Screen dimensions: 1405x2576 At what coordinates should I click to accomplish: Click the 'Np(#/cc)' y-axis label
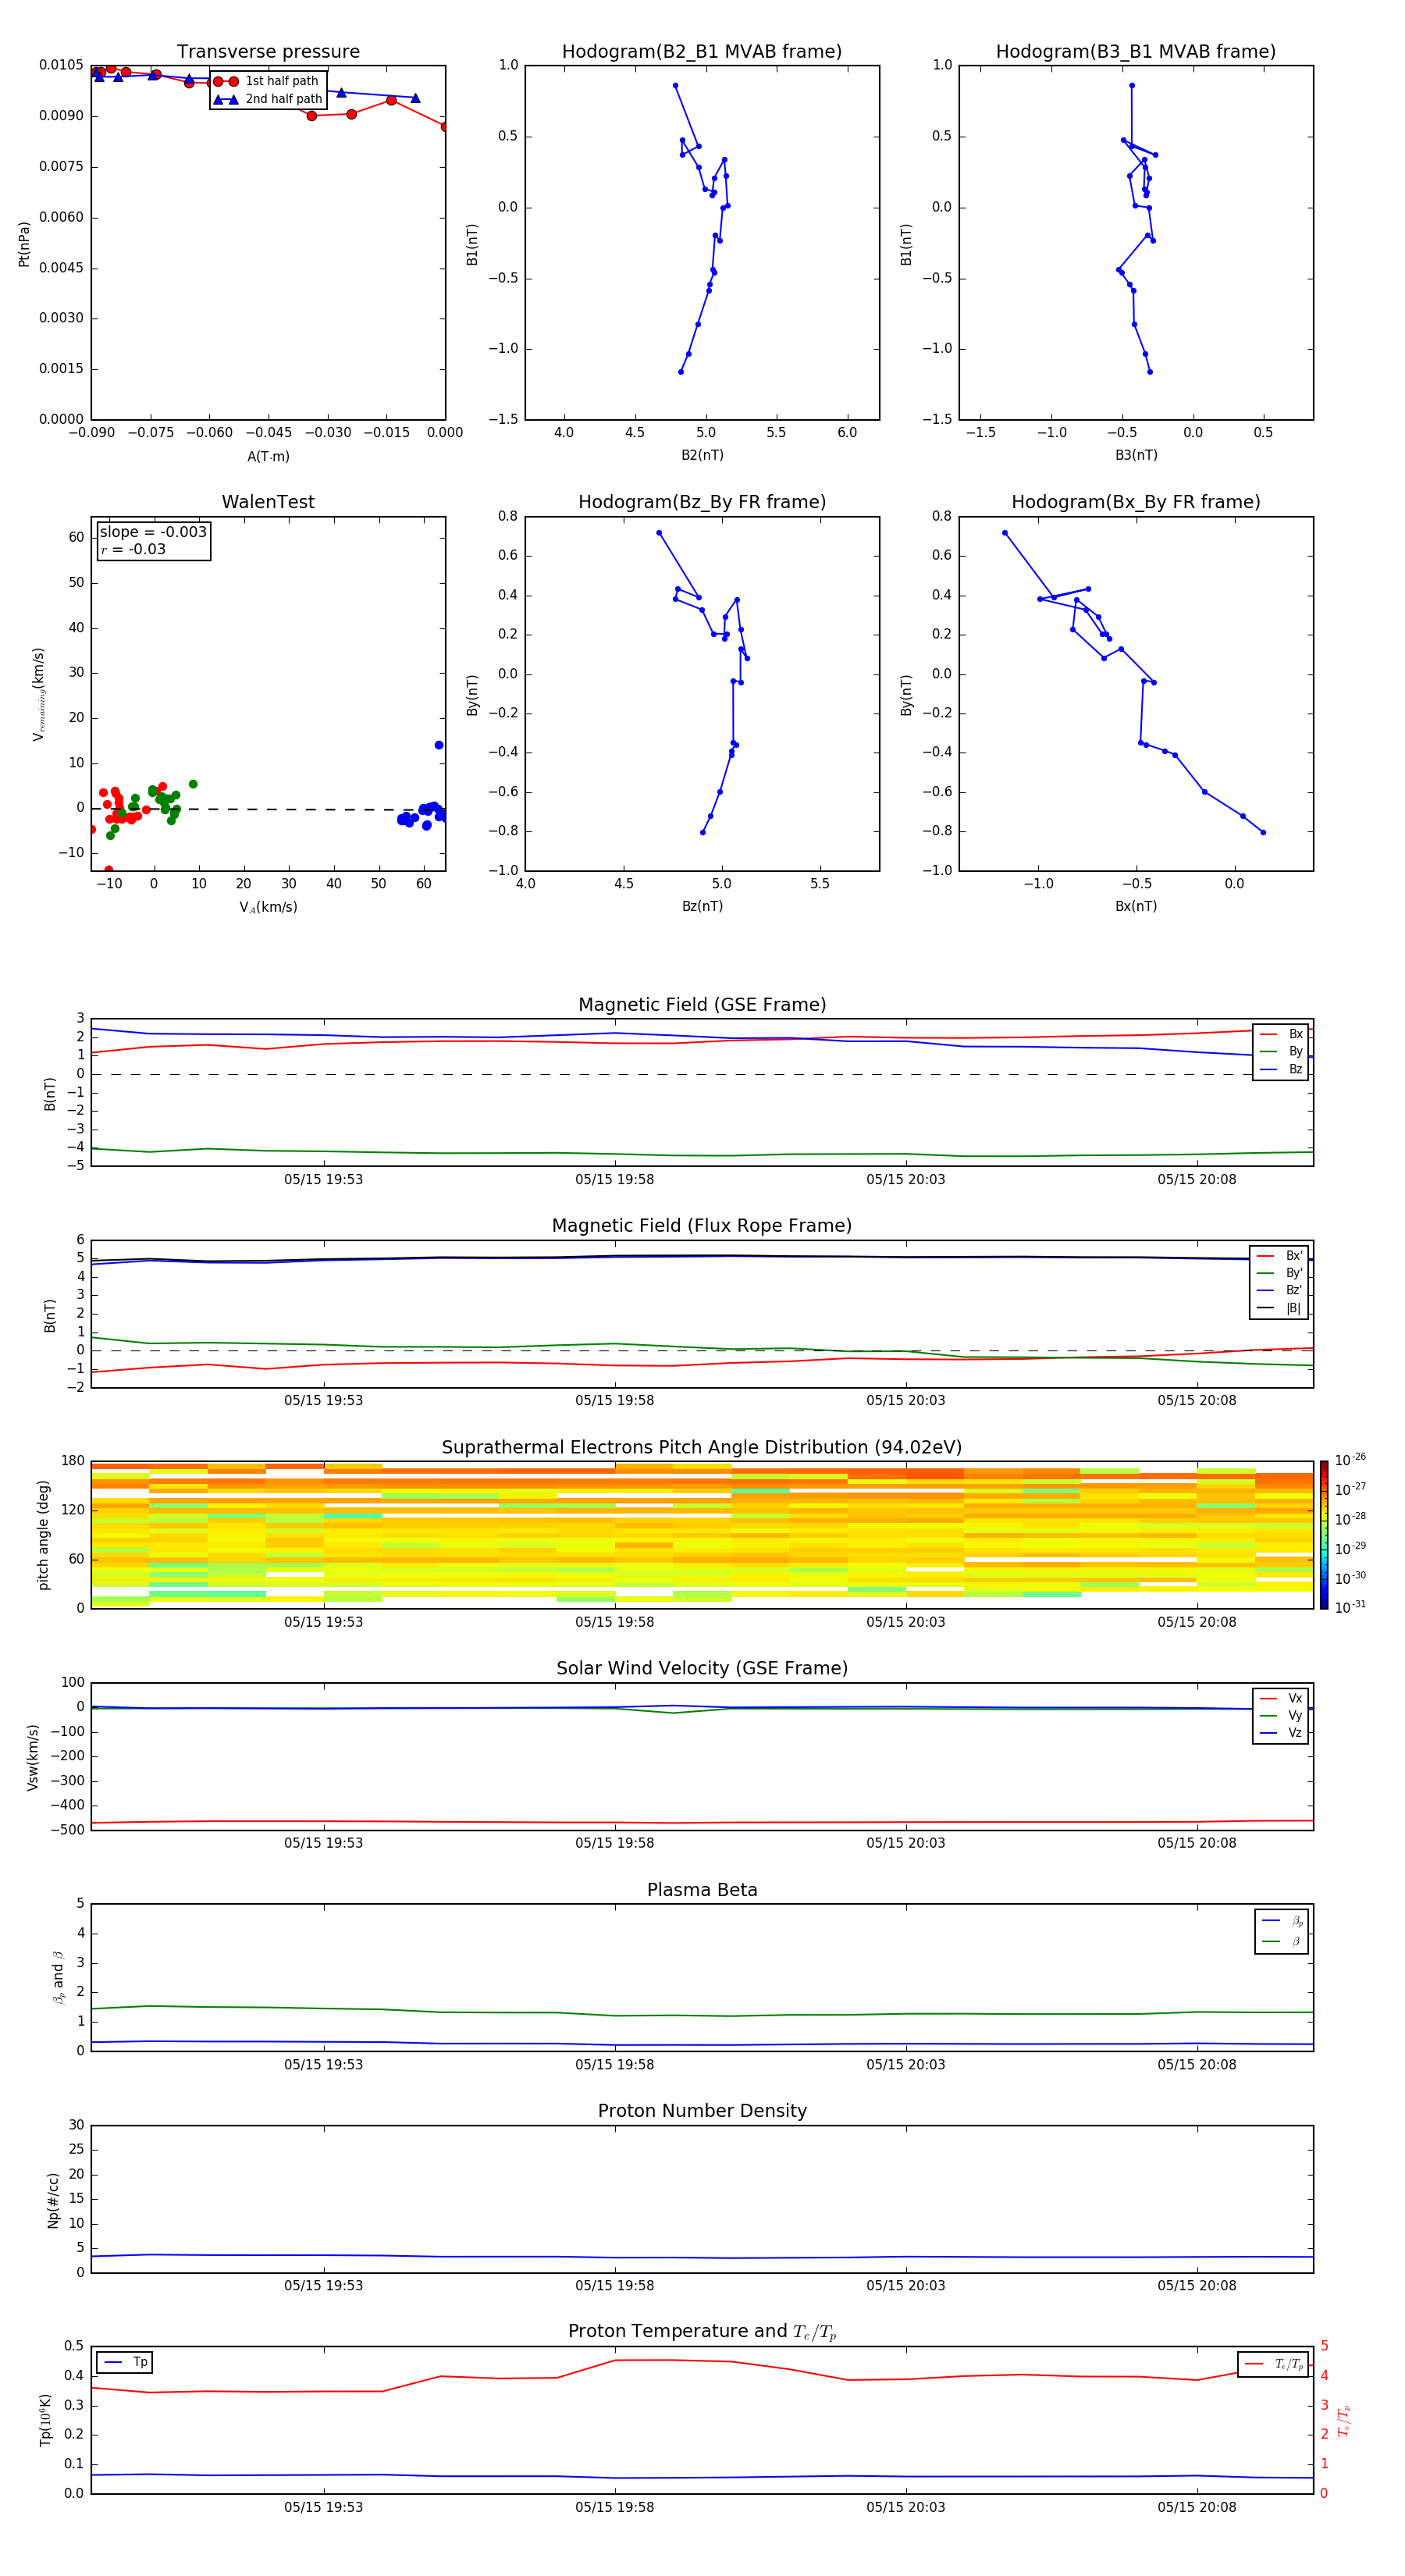[x=53, y=2200]
